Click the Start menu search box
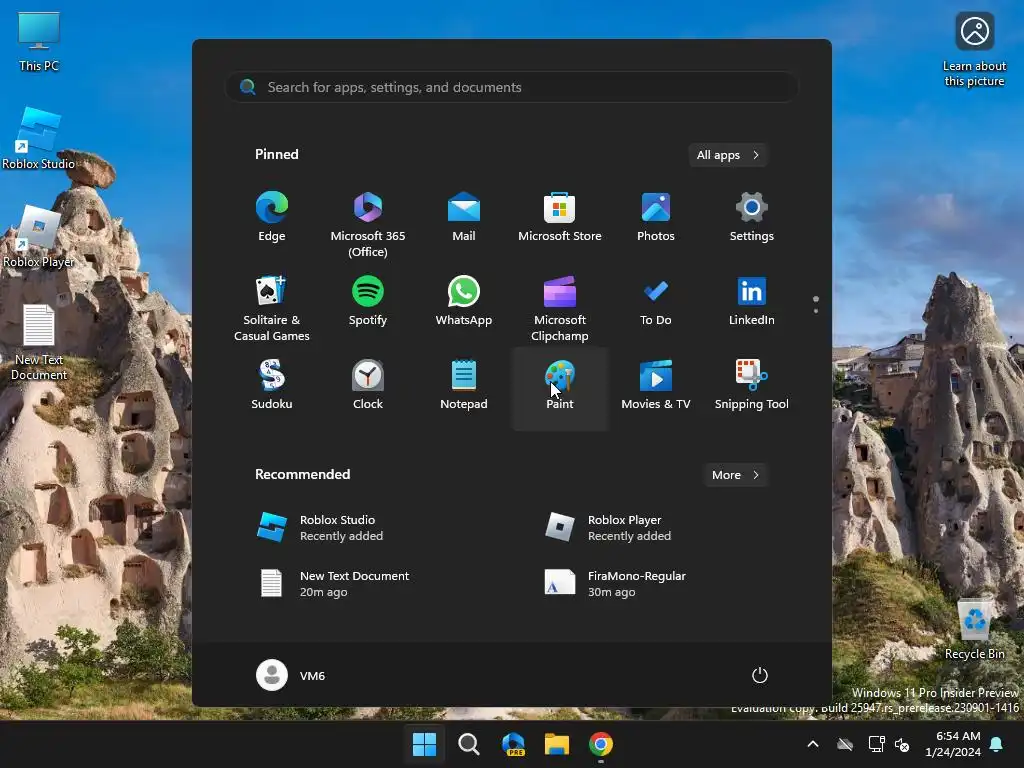 click(511, 87)
